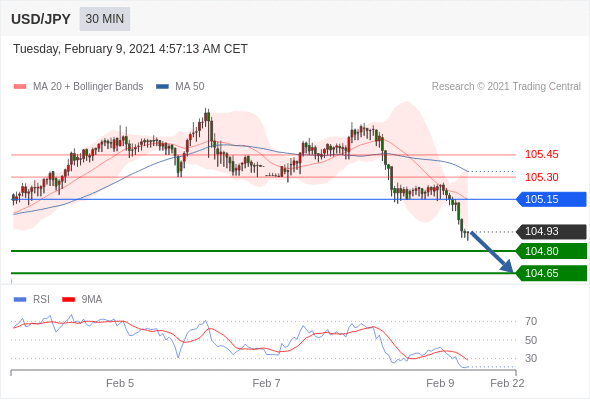Select the black 104.93 current price tag

click(x=551, y=231)
